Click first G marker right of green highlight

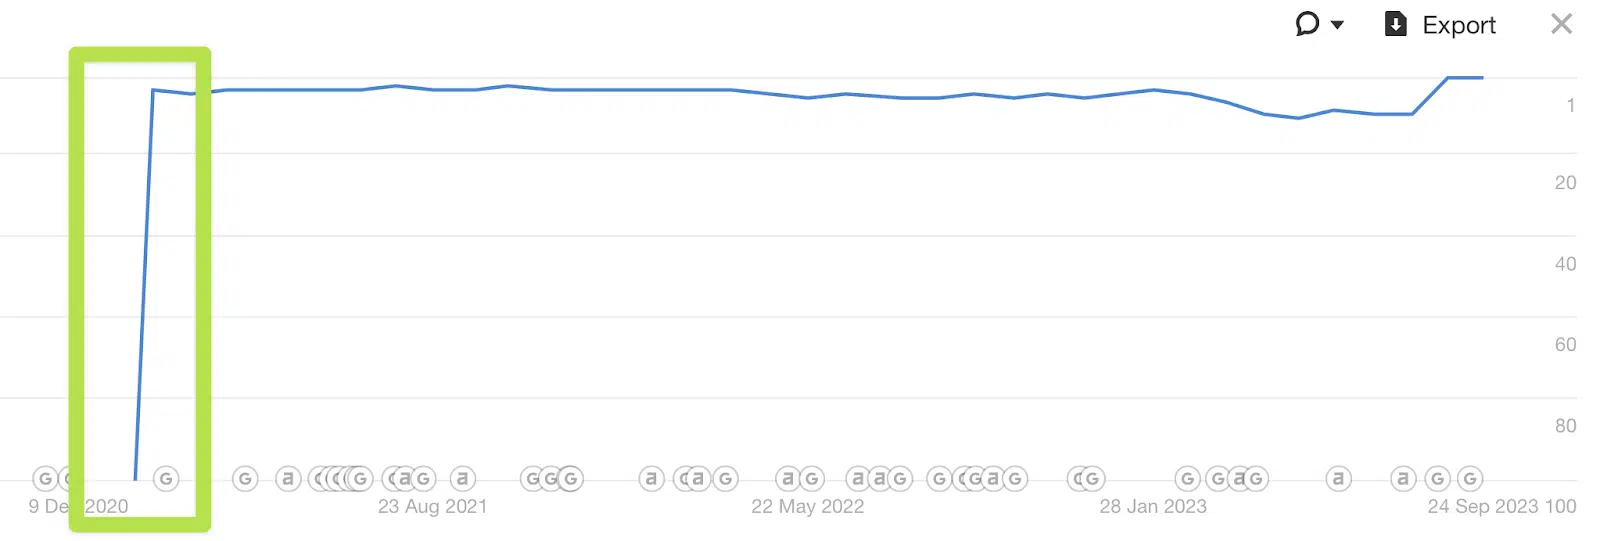pos(245,479)
